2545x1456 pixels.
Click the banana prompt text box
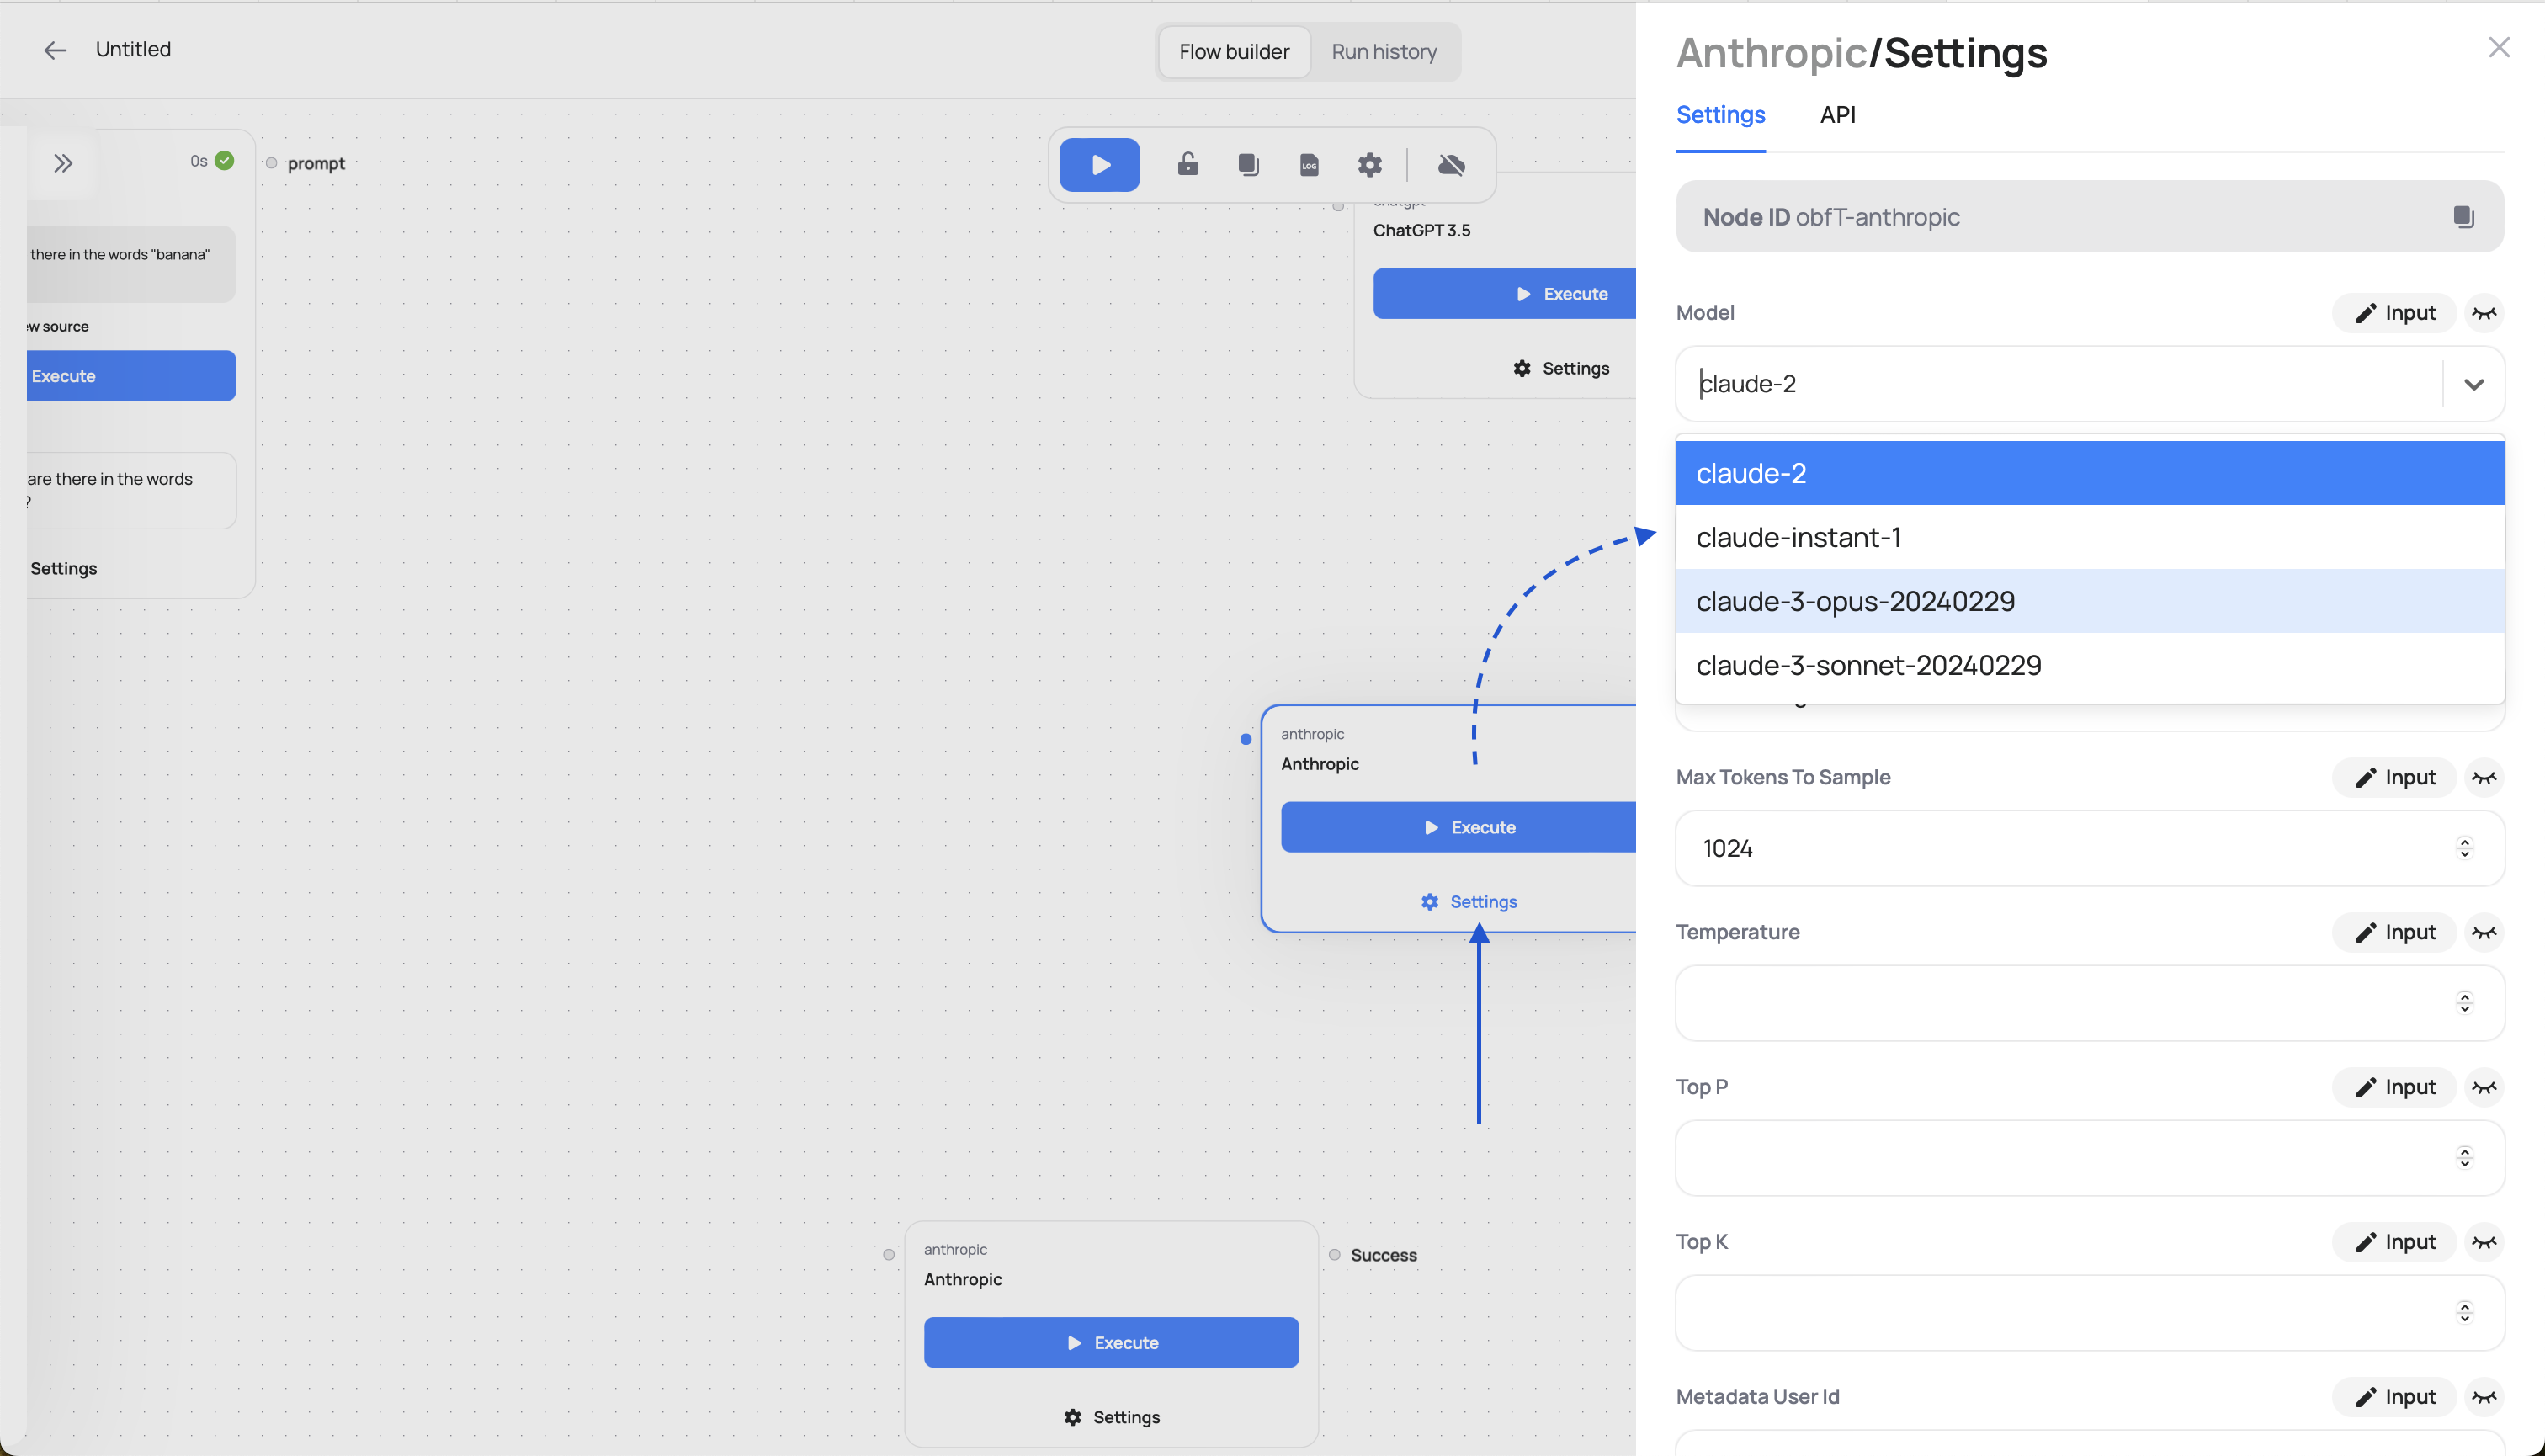(131, 264)
